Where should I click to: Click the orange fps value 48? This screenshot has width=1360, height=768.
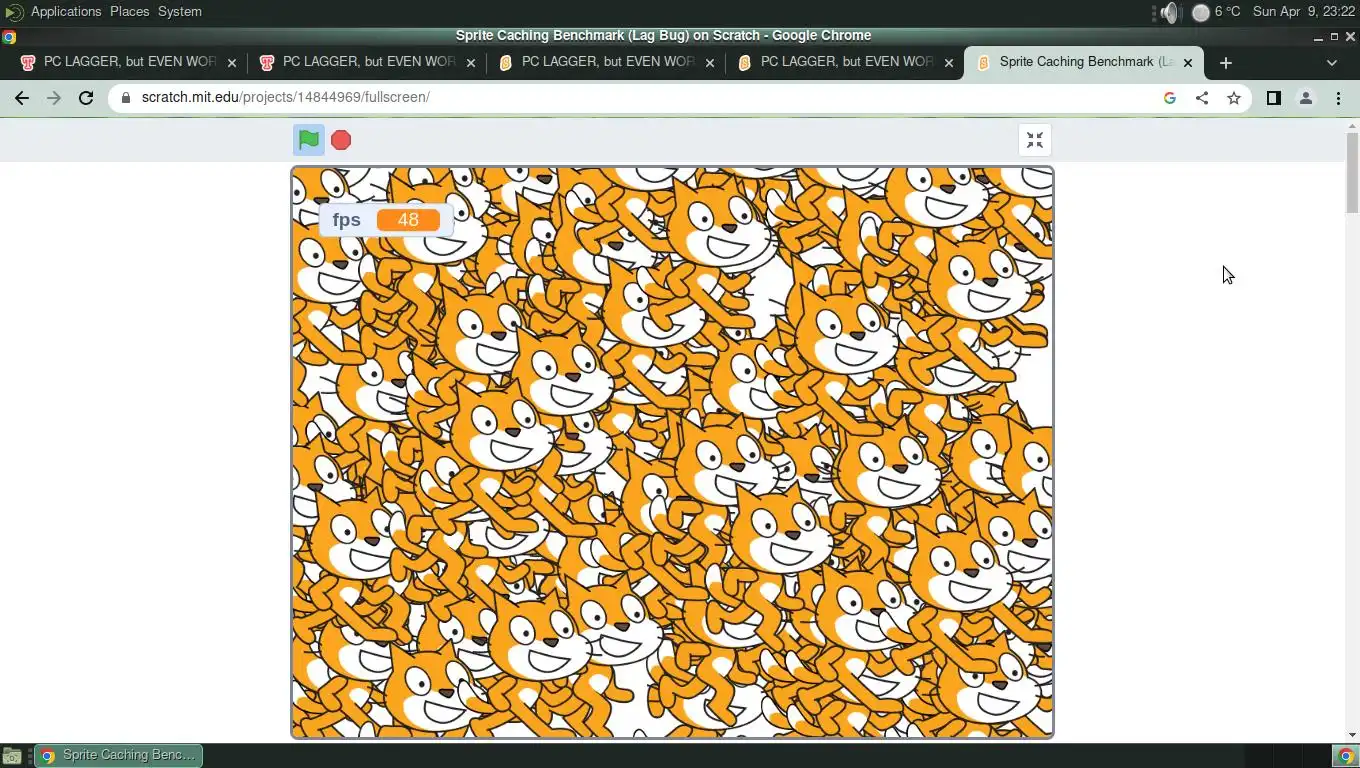pos(408,220)
